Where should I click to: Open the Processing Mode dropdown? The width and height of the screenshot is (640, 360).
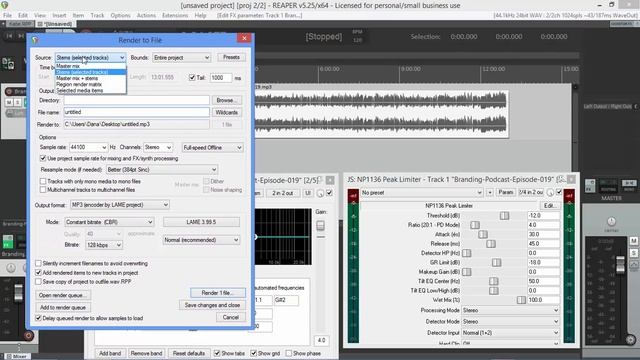coord(510,310)
